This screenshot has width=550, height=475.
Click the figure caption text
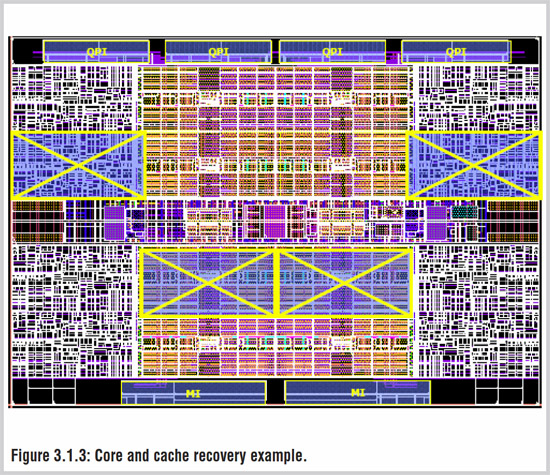159,456
